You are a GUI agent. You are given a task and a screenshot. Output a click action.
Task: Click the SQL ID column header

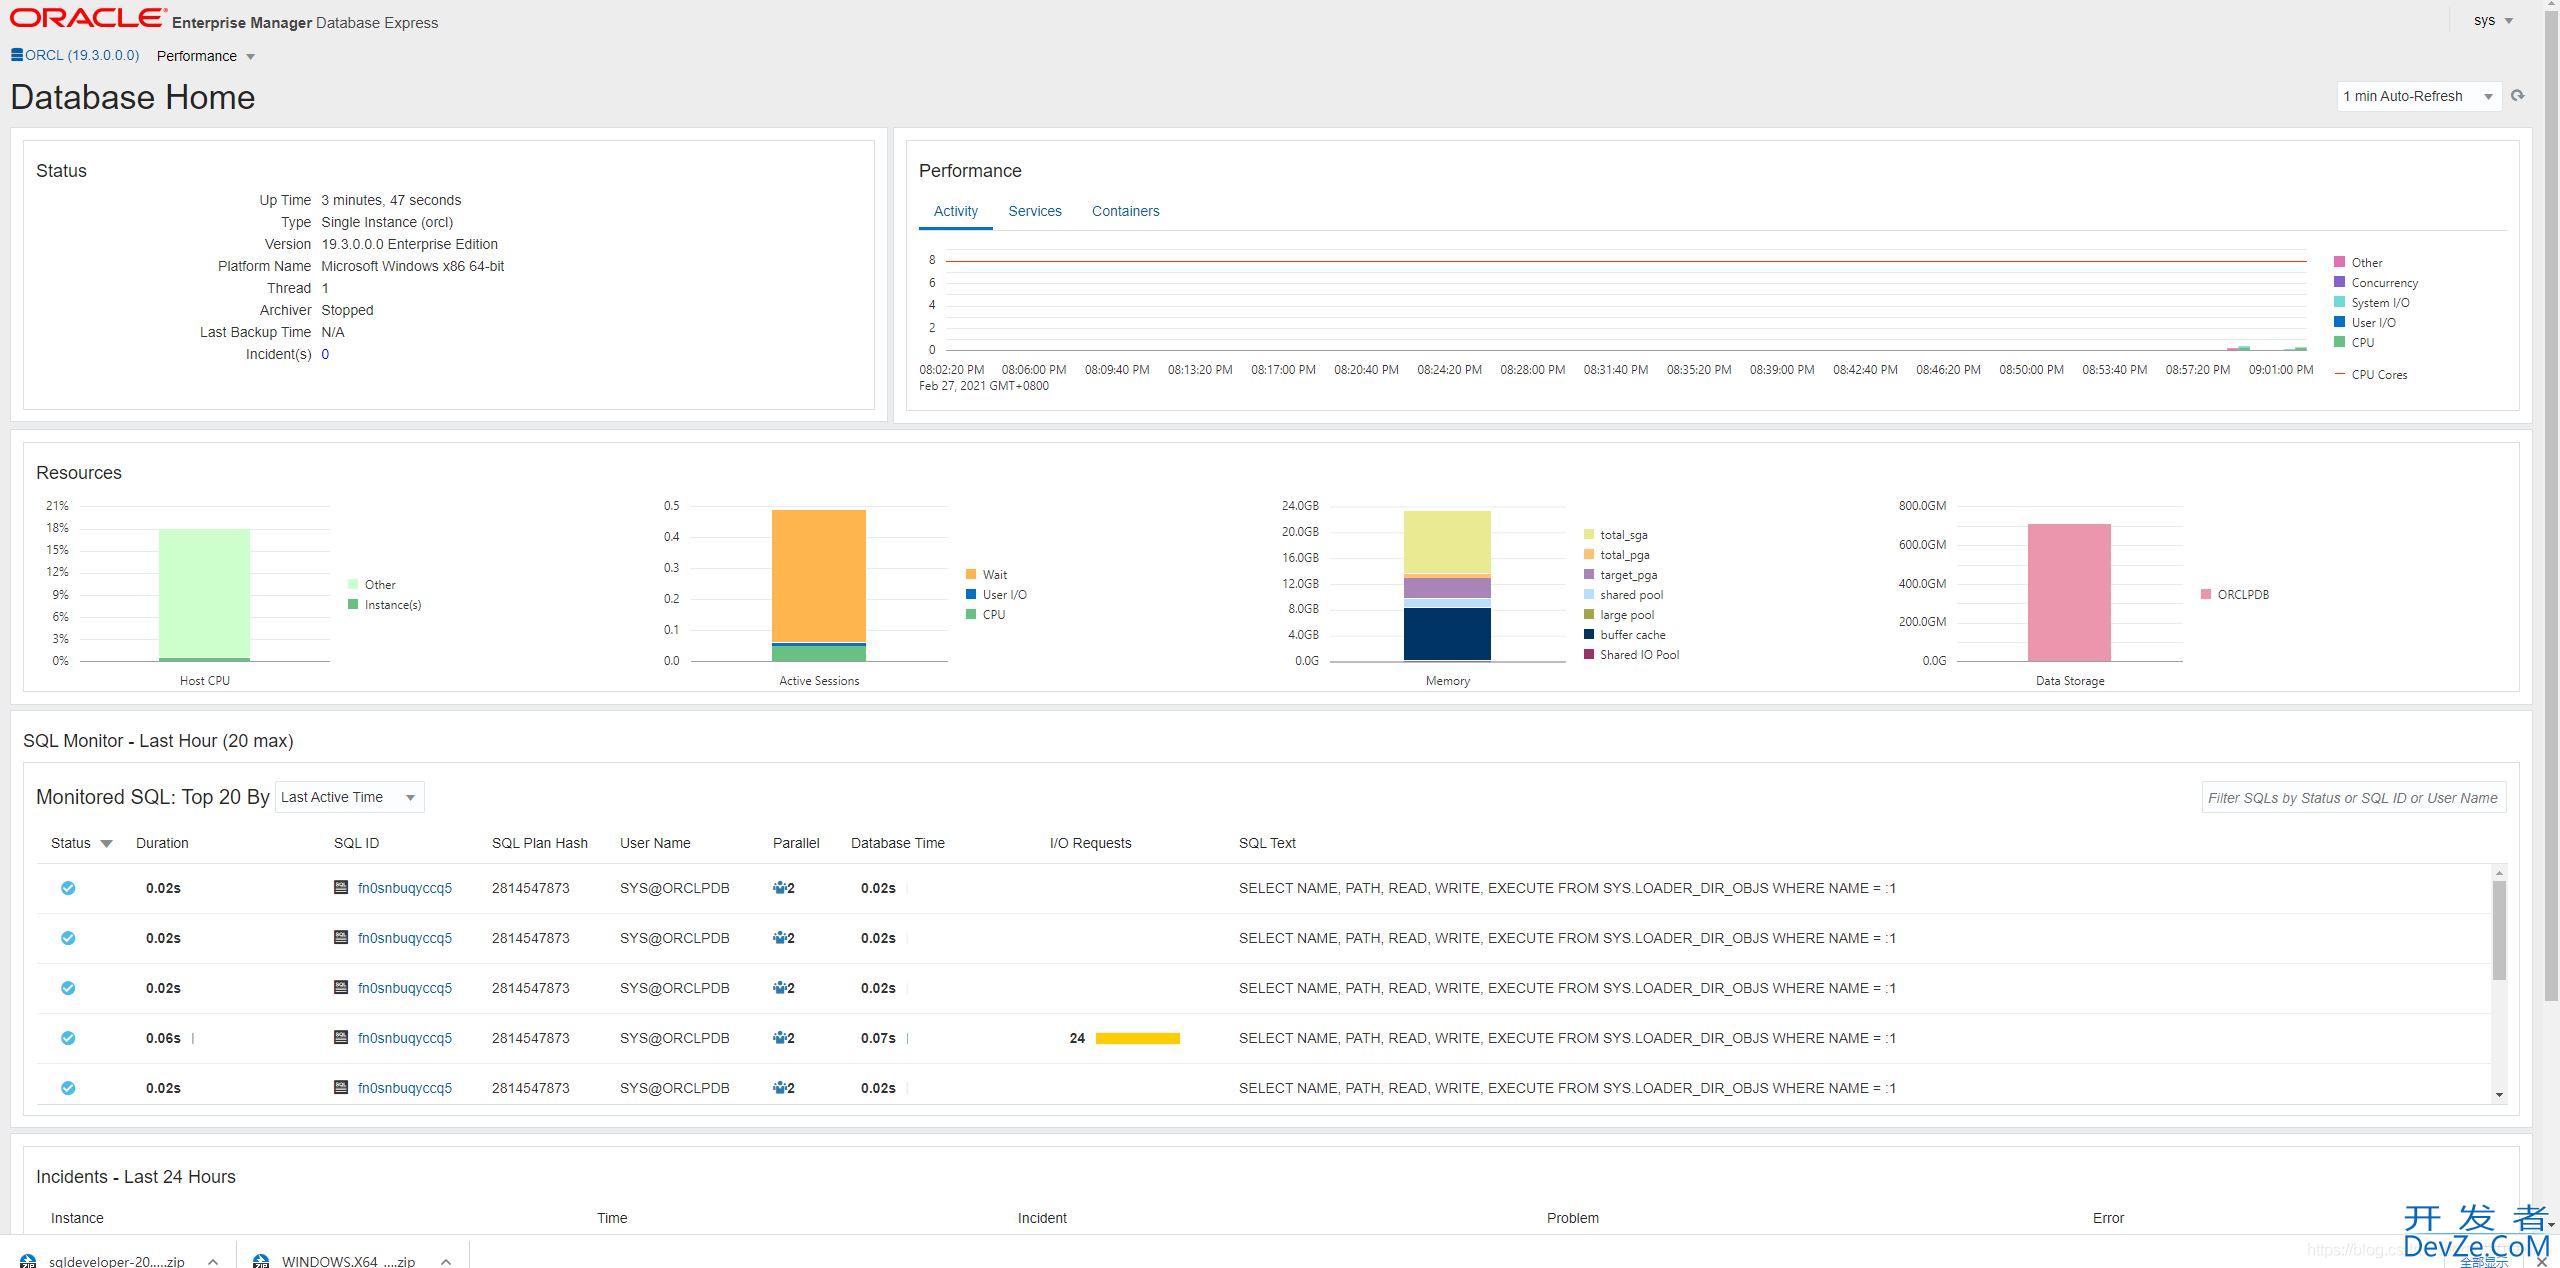[x=356, y=843]
